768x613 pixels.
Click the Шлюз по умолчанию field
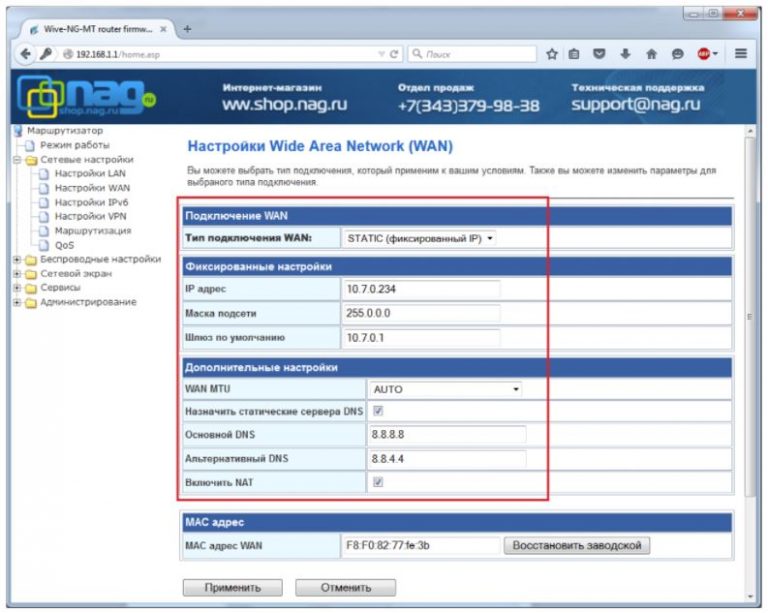tap(421, 337)
